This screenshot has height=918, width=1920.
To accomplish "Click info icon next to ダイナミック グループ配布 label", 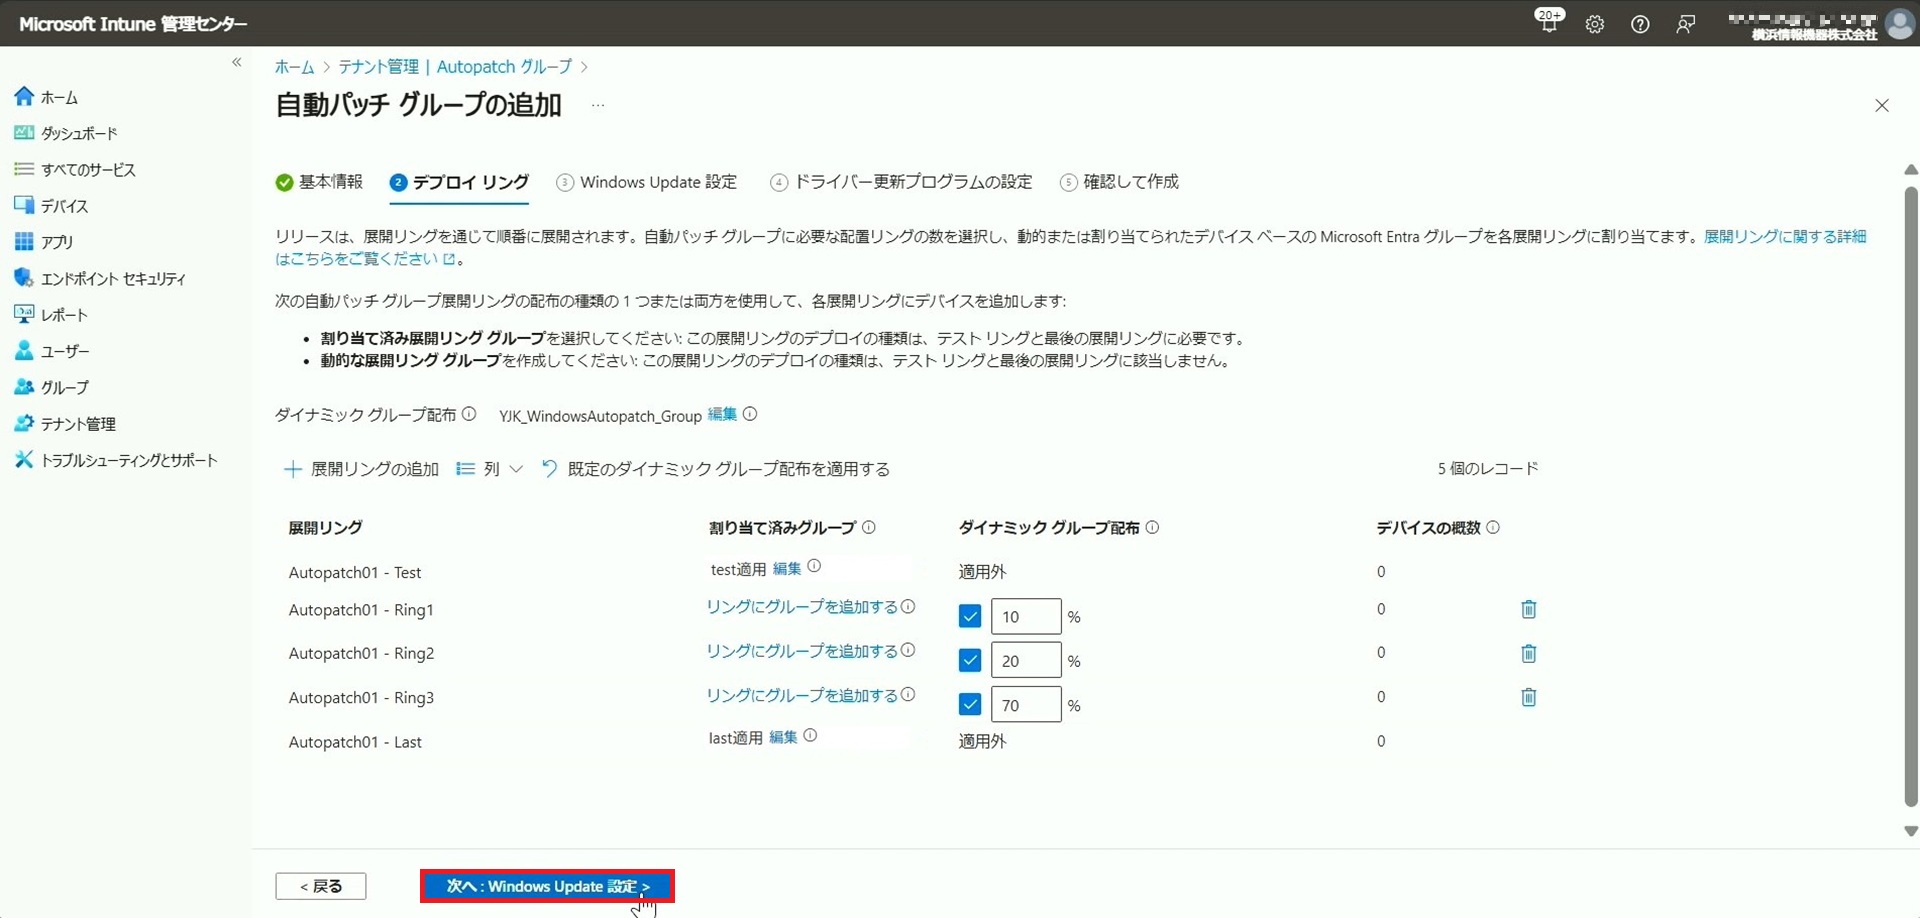I will point(469,414).
